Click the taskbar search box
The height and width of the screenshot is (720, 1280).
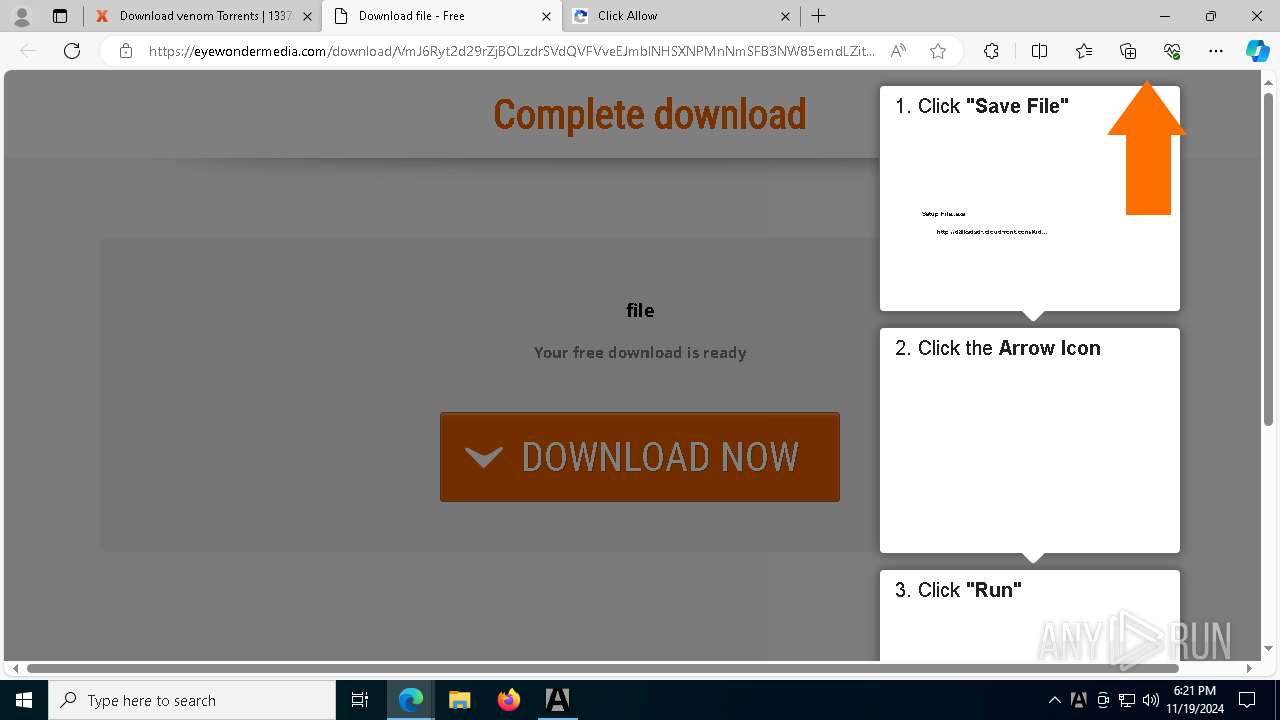click(192, 700)
